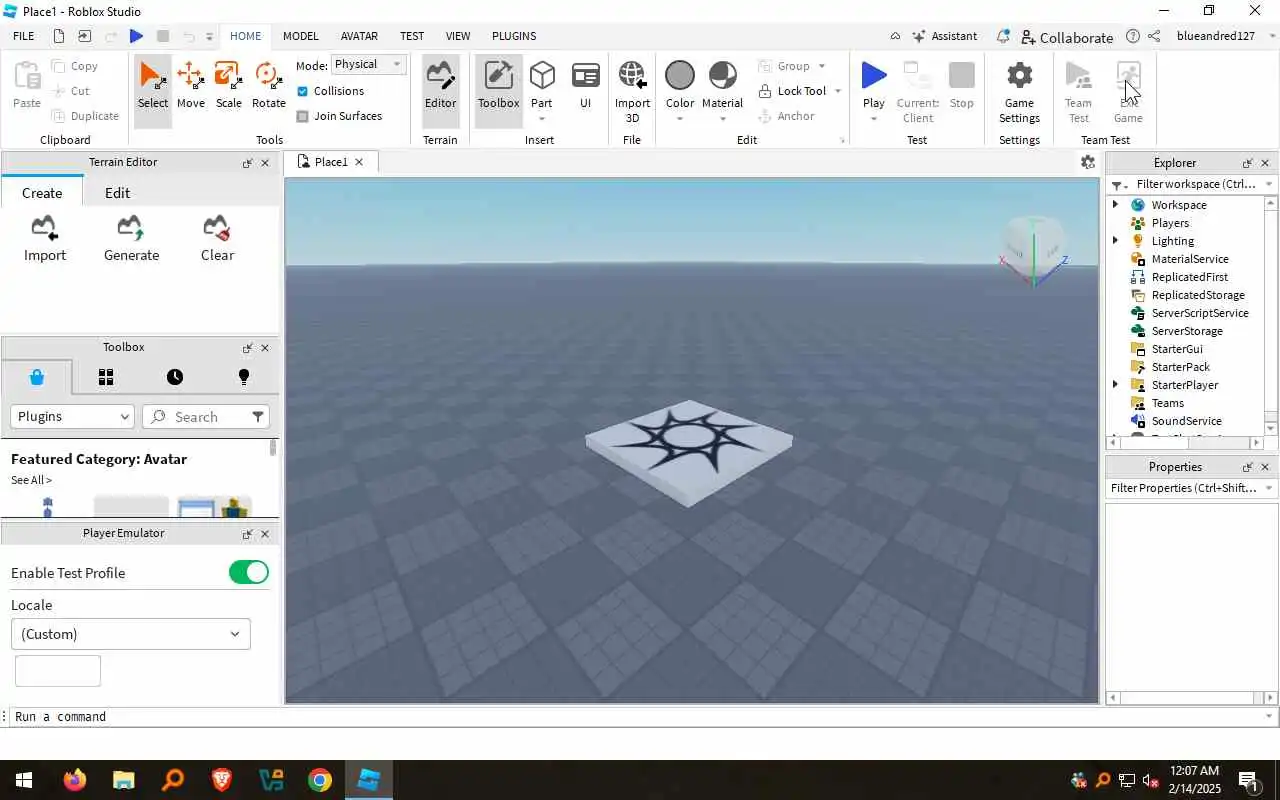Select ReplicatedStorage in Explorer
The height and width of the screenshot is (800, 1280).
pos(1198,295)
